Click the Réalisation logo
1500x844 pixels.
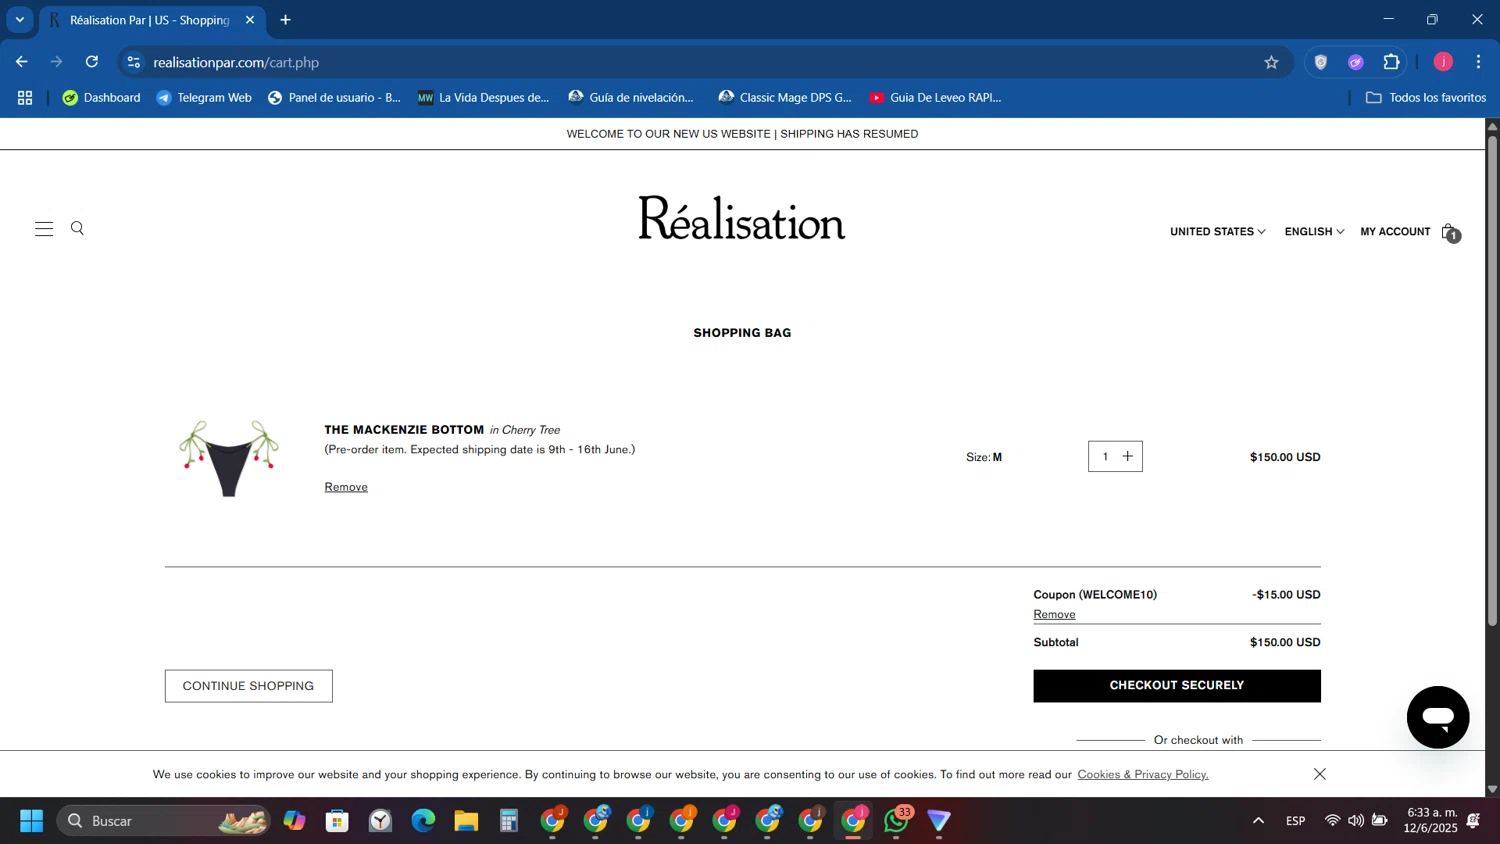point(742,218)
